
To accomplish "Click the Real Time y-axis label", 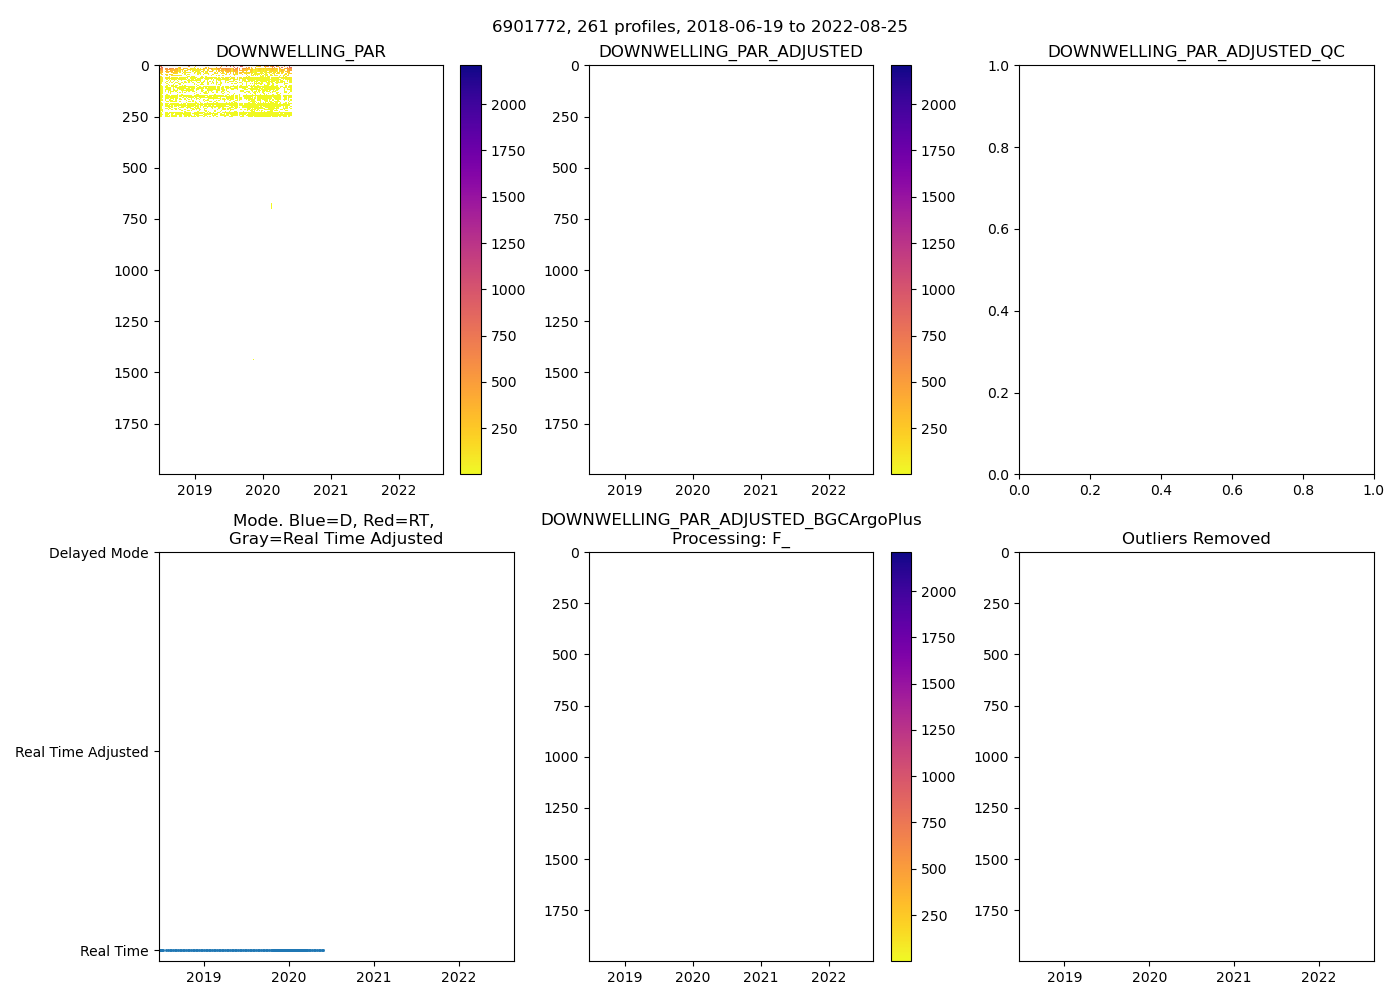I will click(114, 951).
